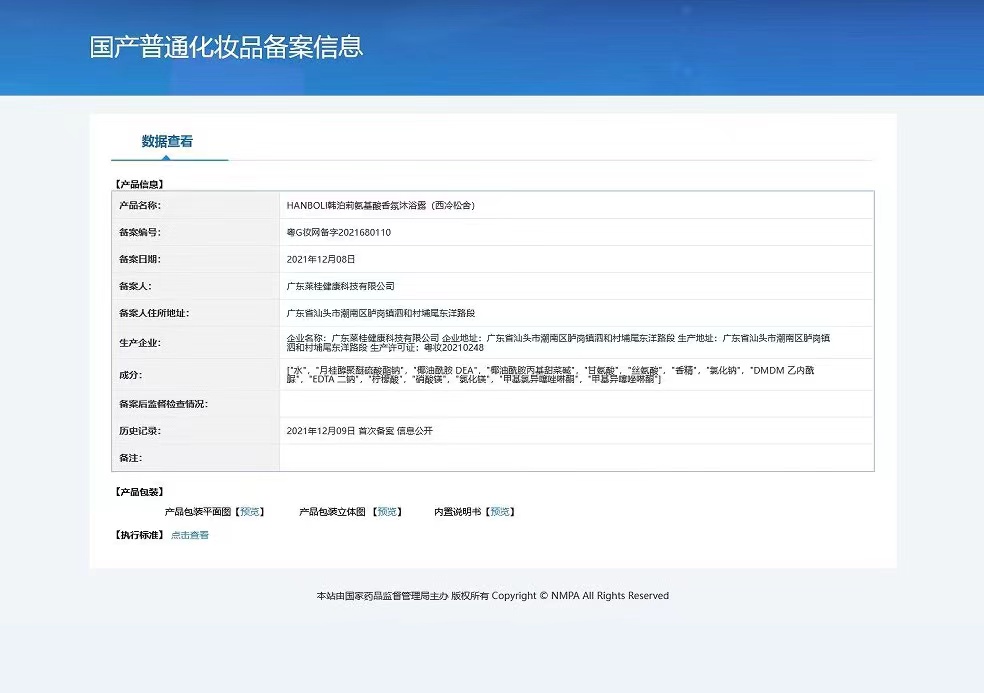Click the filing date 2021年12月08日
Screen dimensions: 984x693
(320, 259)
